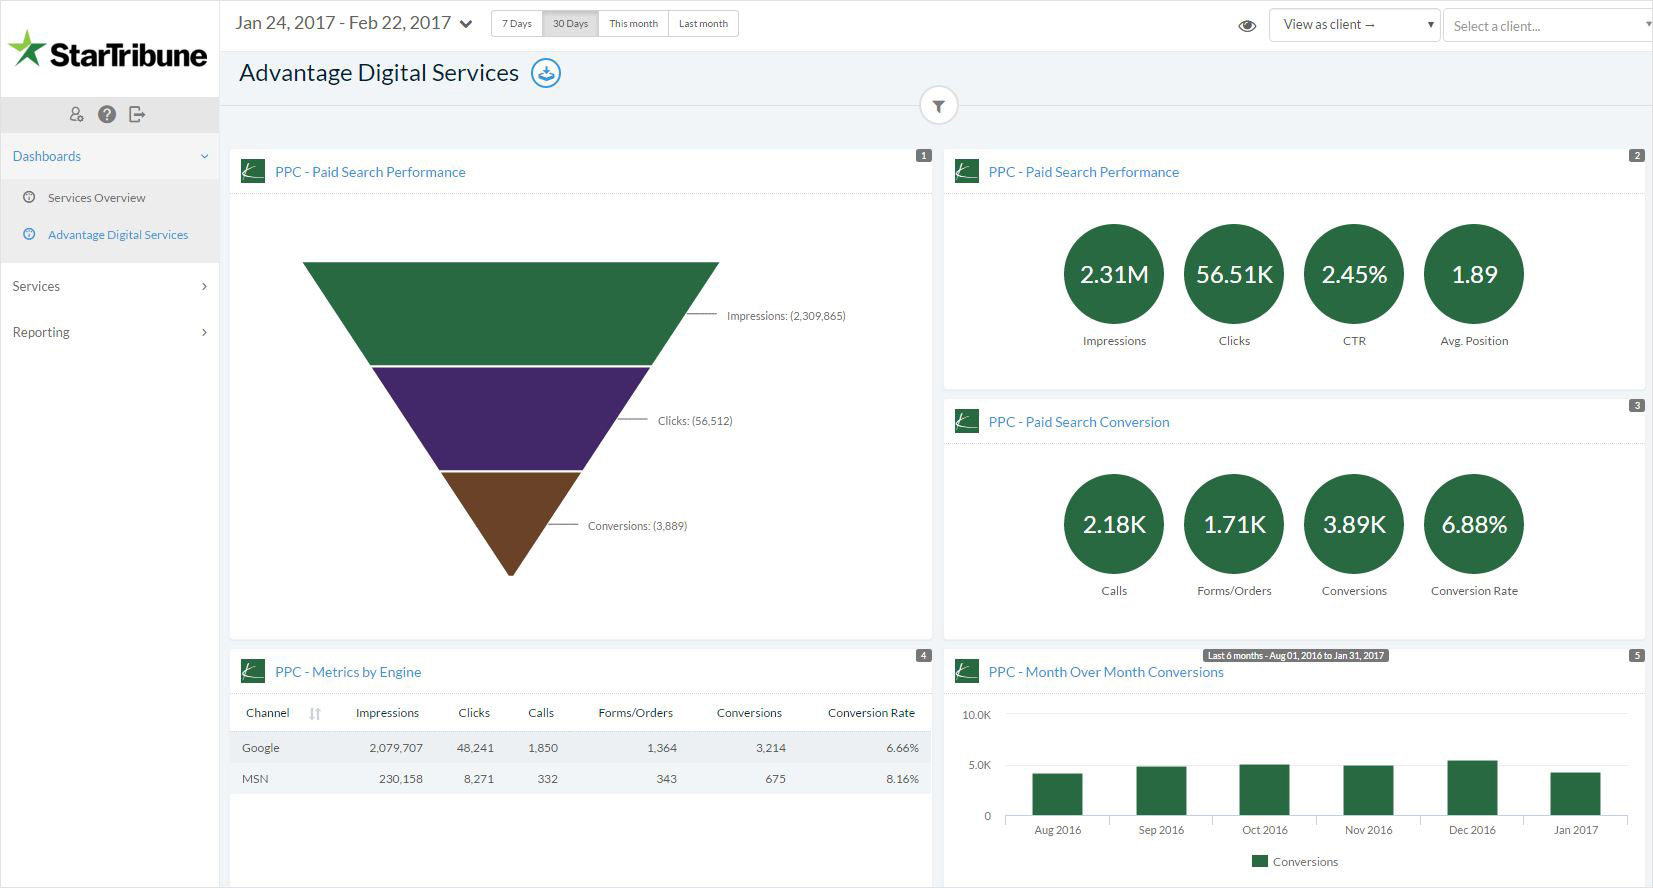Viewport: 1653px width, 888px height.
Task: Click the Metrics by Engine widget icon
Action: 253,672
